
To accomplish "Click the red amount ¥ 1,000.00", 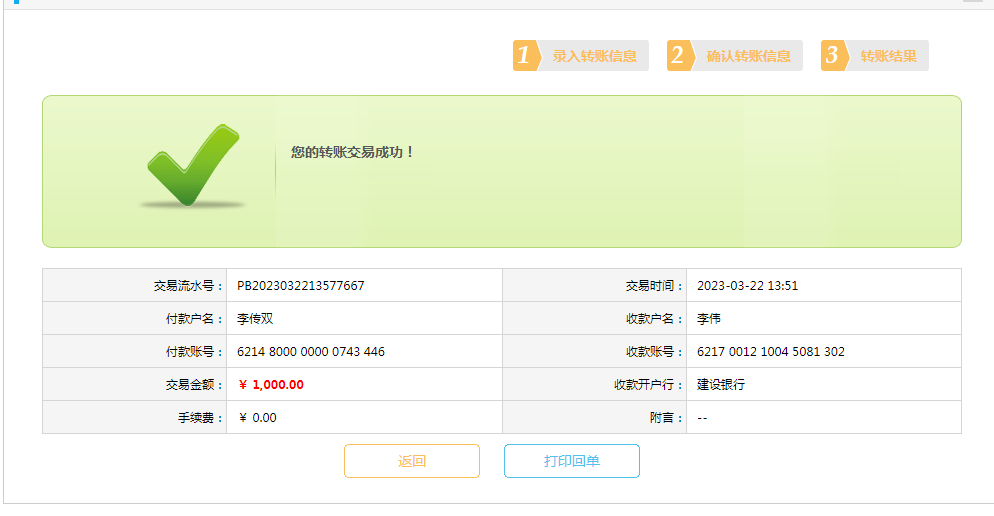I will coord(271,385).
